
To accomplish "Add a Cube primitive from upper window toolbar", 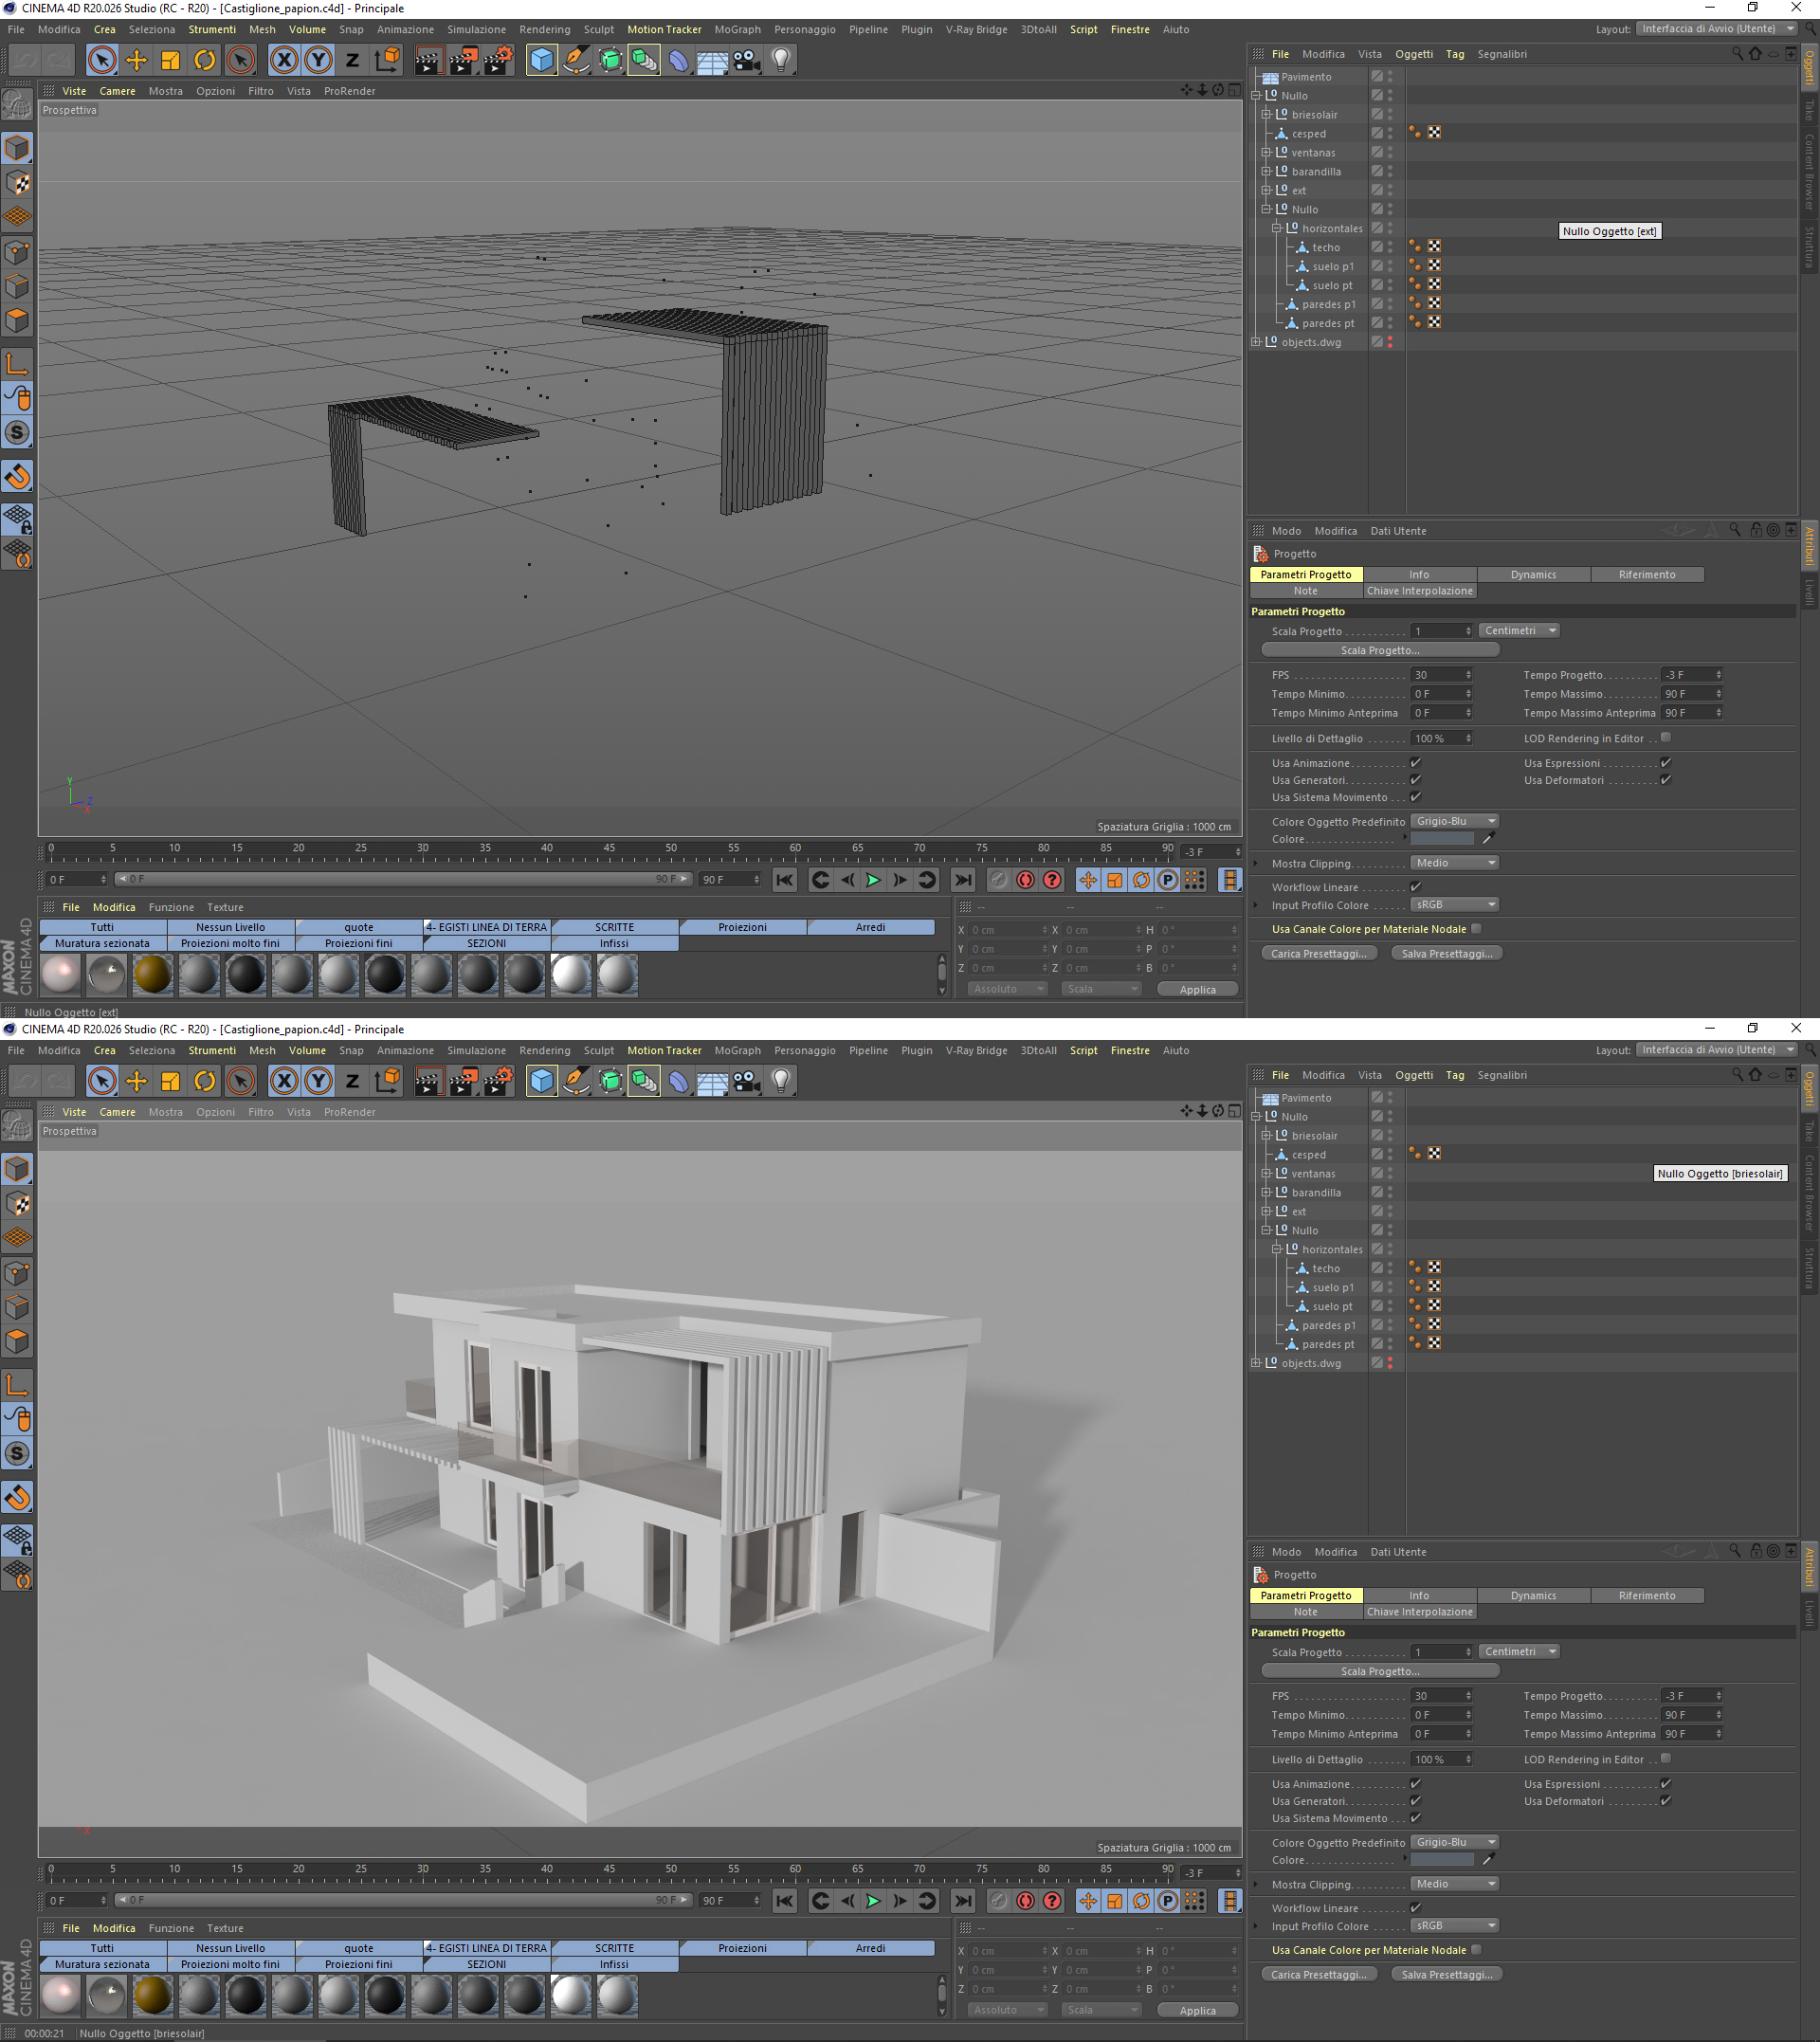I will 541,60.
